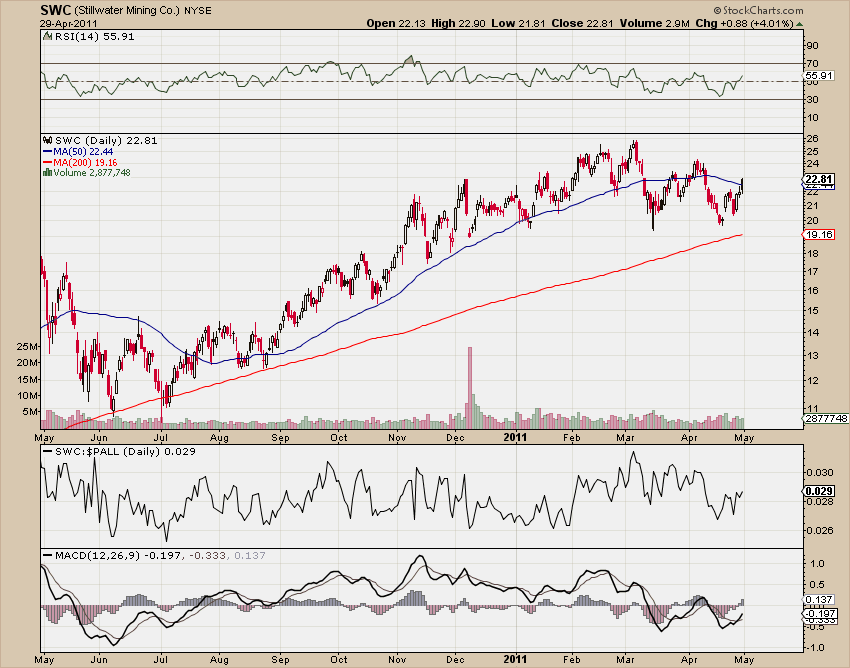The width and height of the screenshot is (850, 668).
Task: Click the MACD signal value -0.333
Action: coord(207,556)
